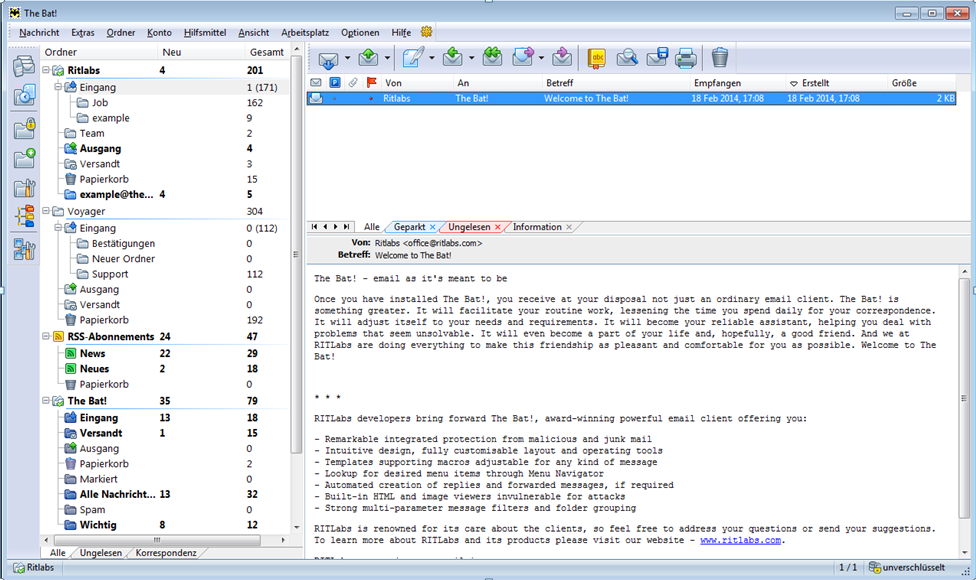The height and width of the screenshot is (580, 976).
Task: Click the reply to all toolbar icon
Action: 492,57
